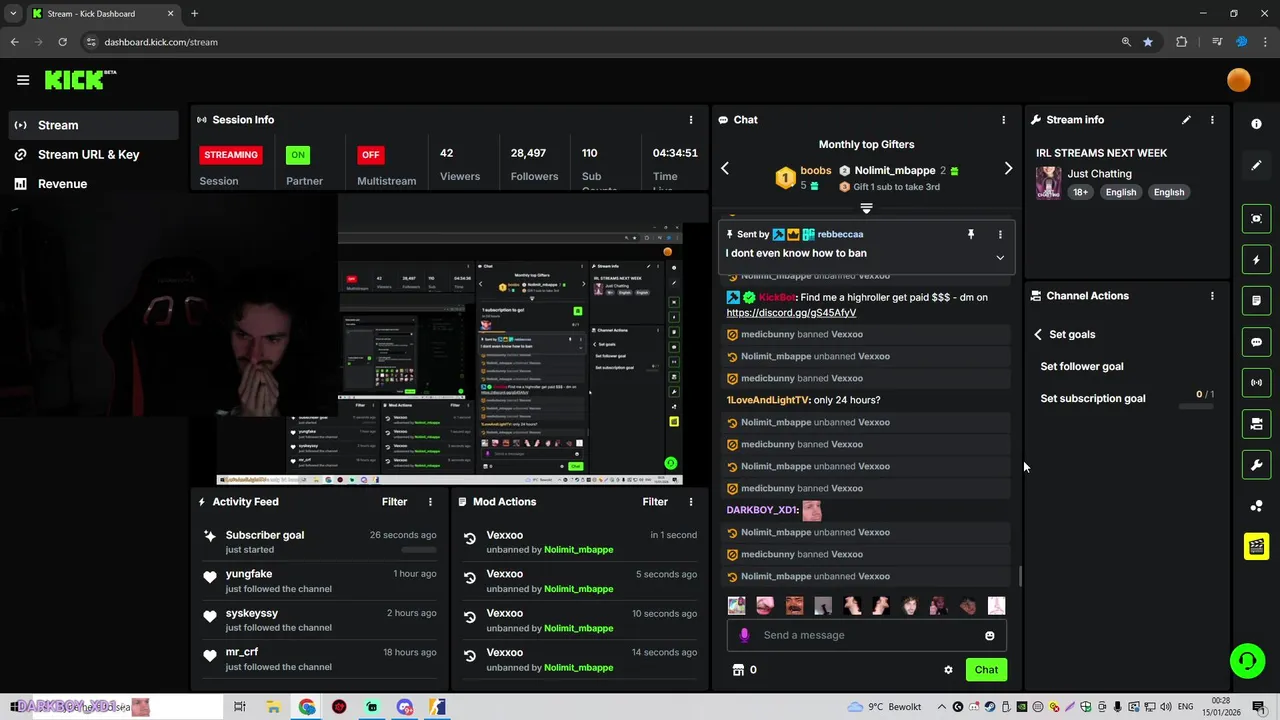Toggle the stream preview widget icon in the right sidebar

click(1256, 219)
